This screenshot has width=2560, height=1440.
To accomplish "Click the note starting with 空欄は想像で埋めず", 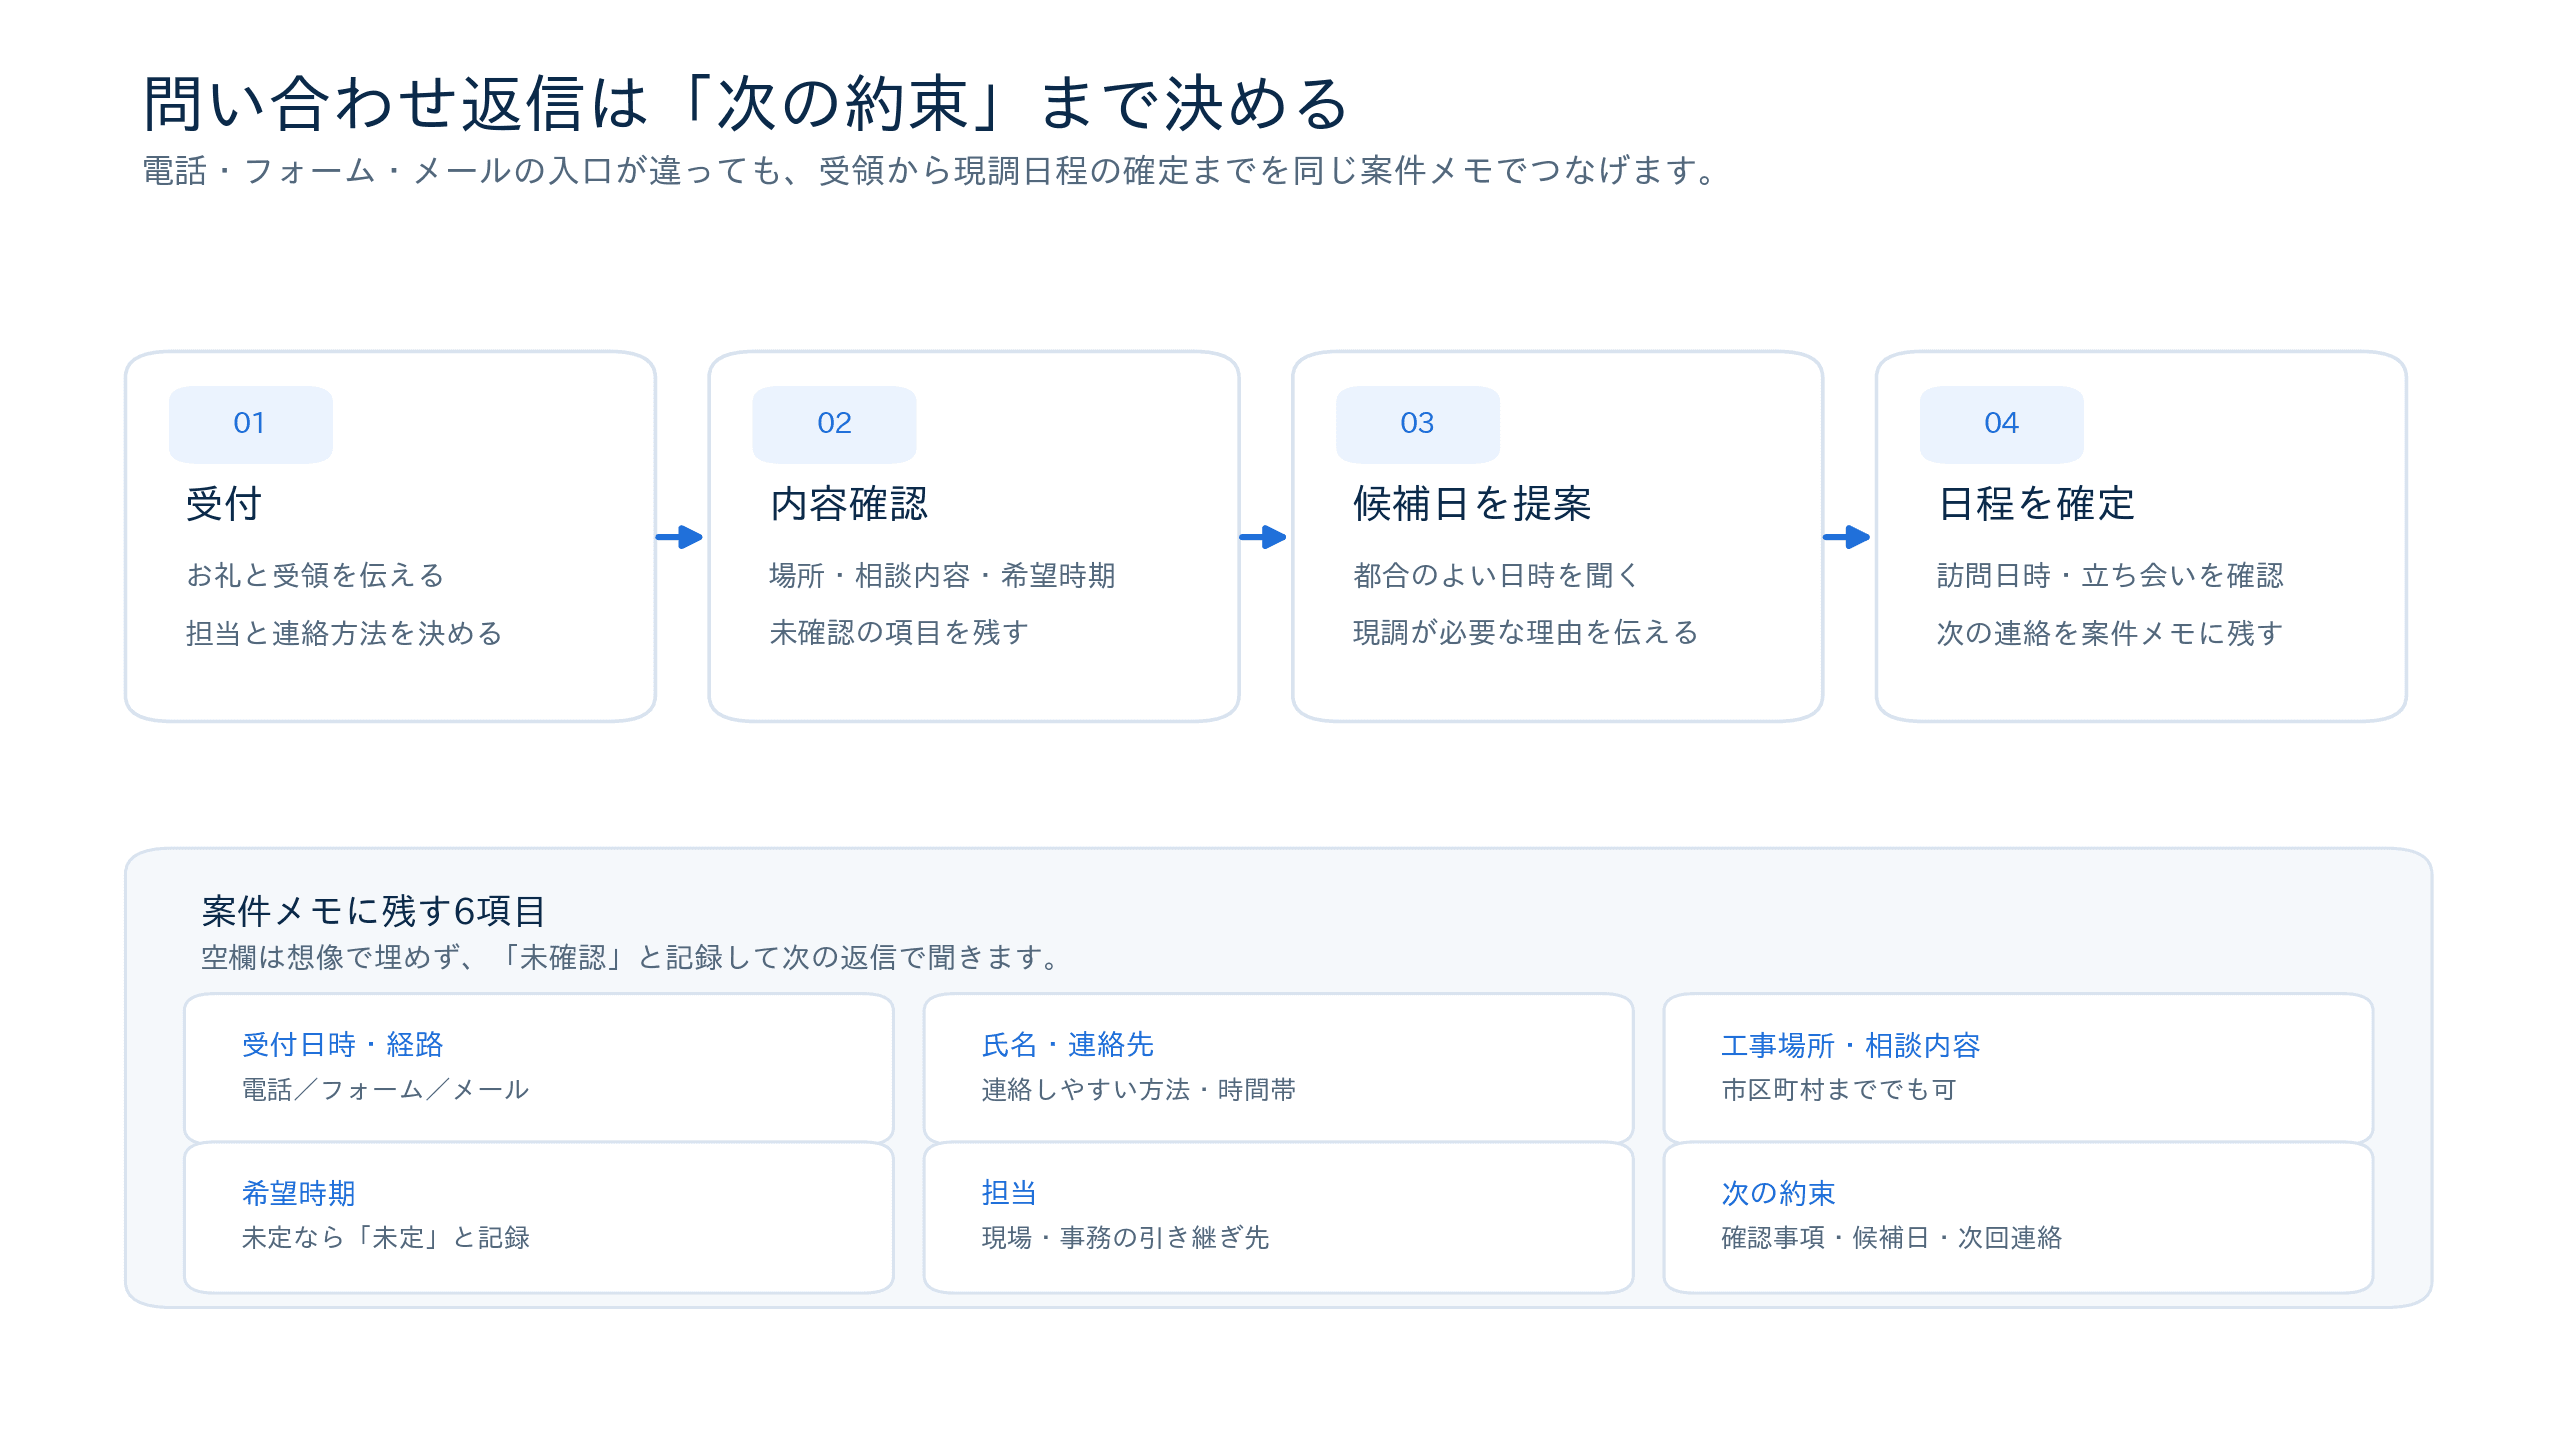I will point(632,958).
